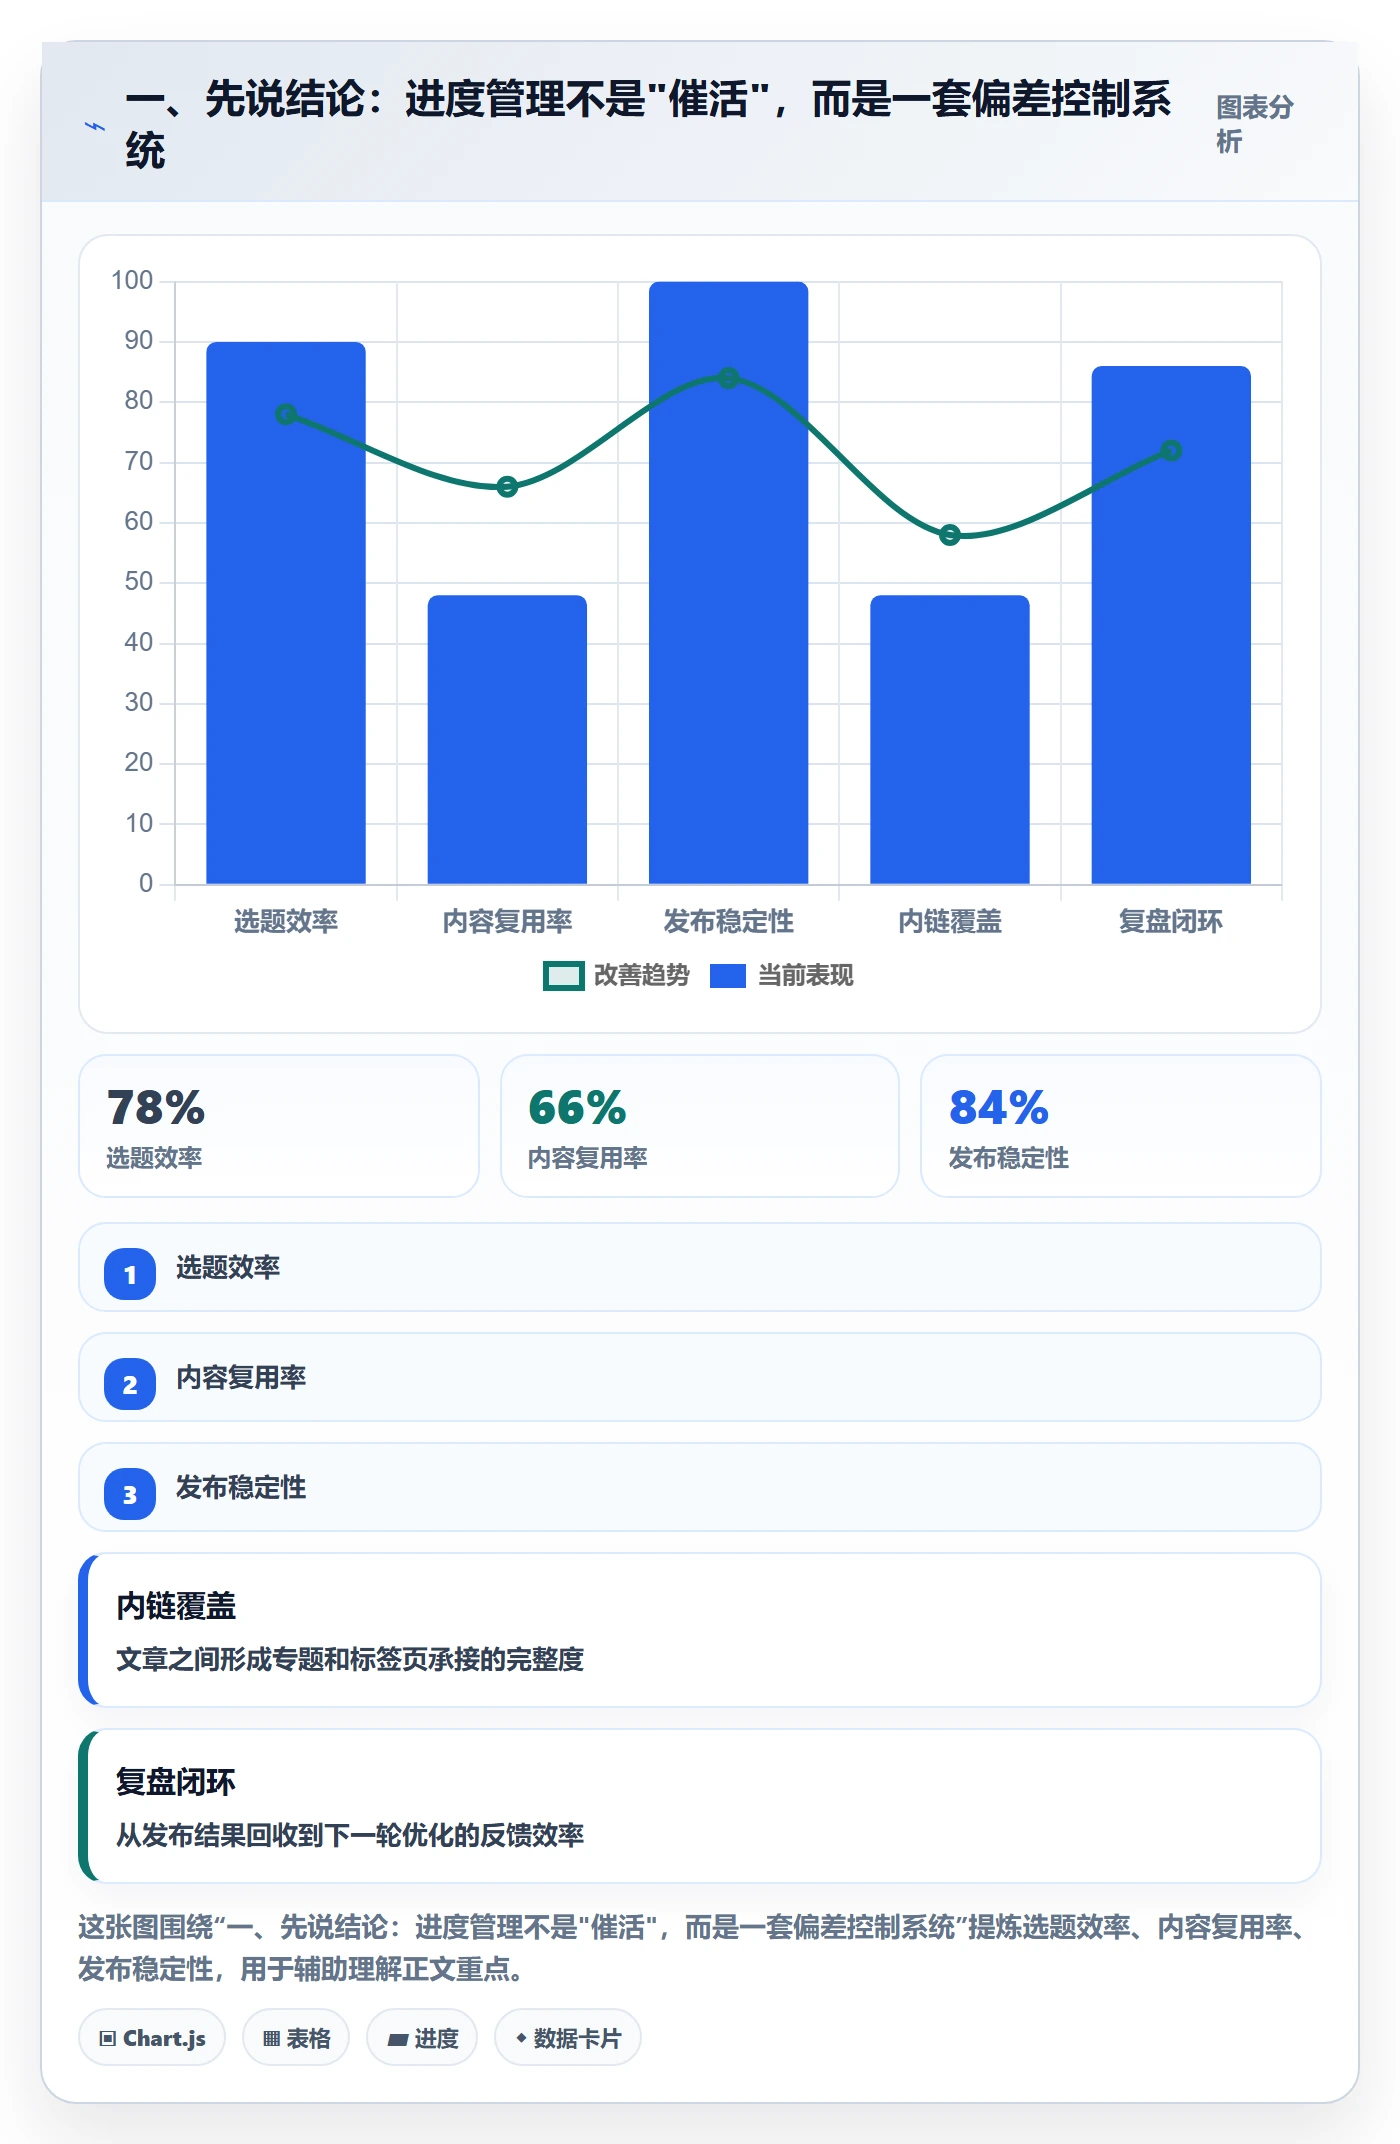Select the 表格 tag chip
This screenshot has height=2144, width=1400.
pos(296,2038)
